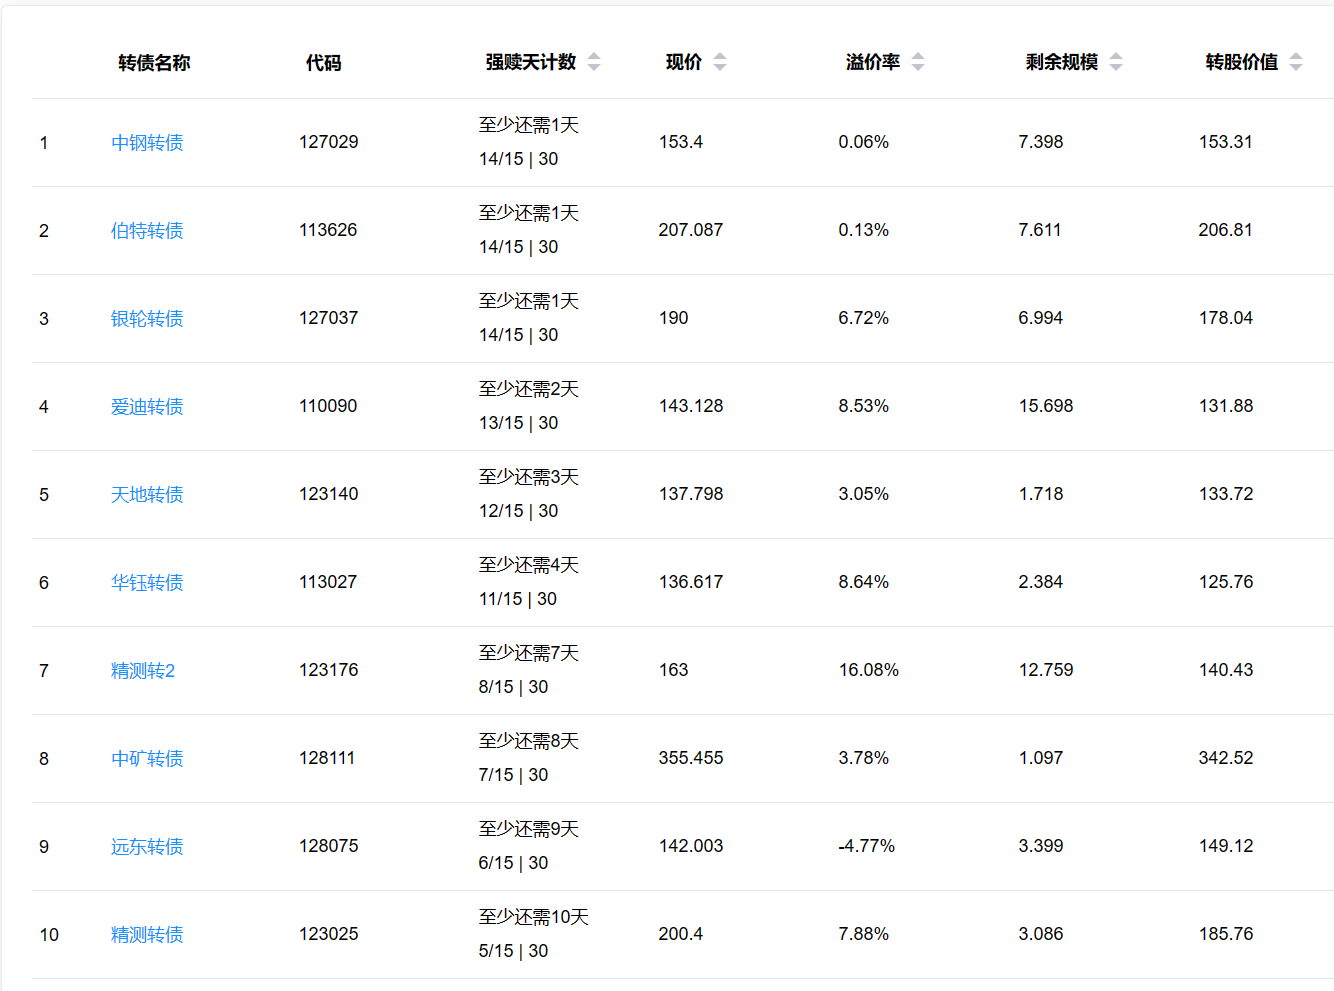Screen dimensions: 1334x991
Task: Click the 银轮转债 bond name
Action: [147, 319]
